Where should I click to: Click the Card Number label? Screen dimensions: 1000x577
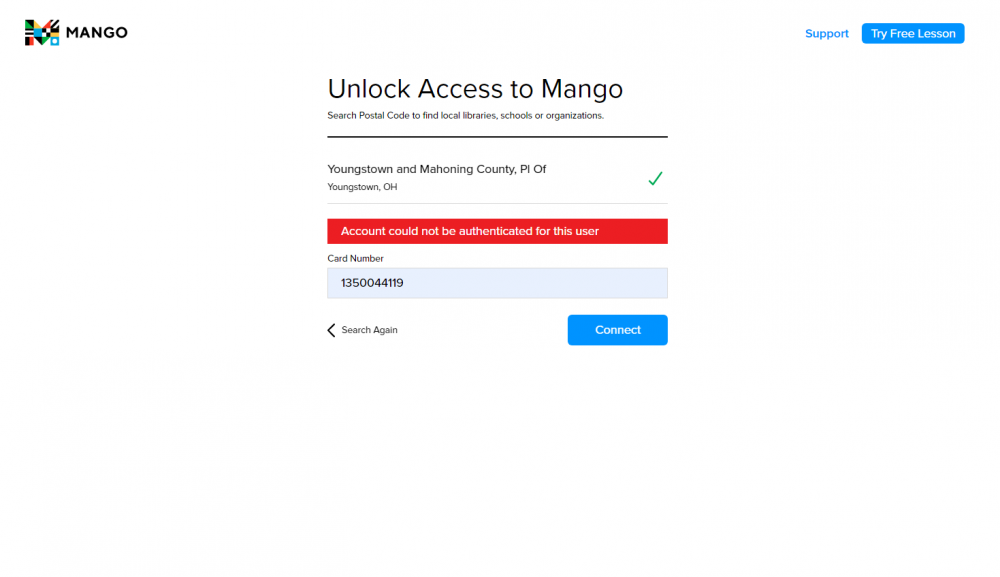pyautogui.click(x=355, y=258)
